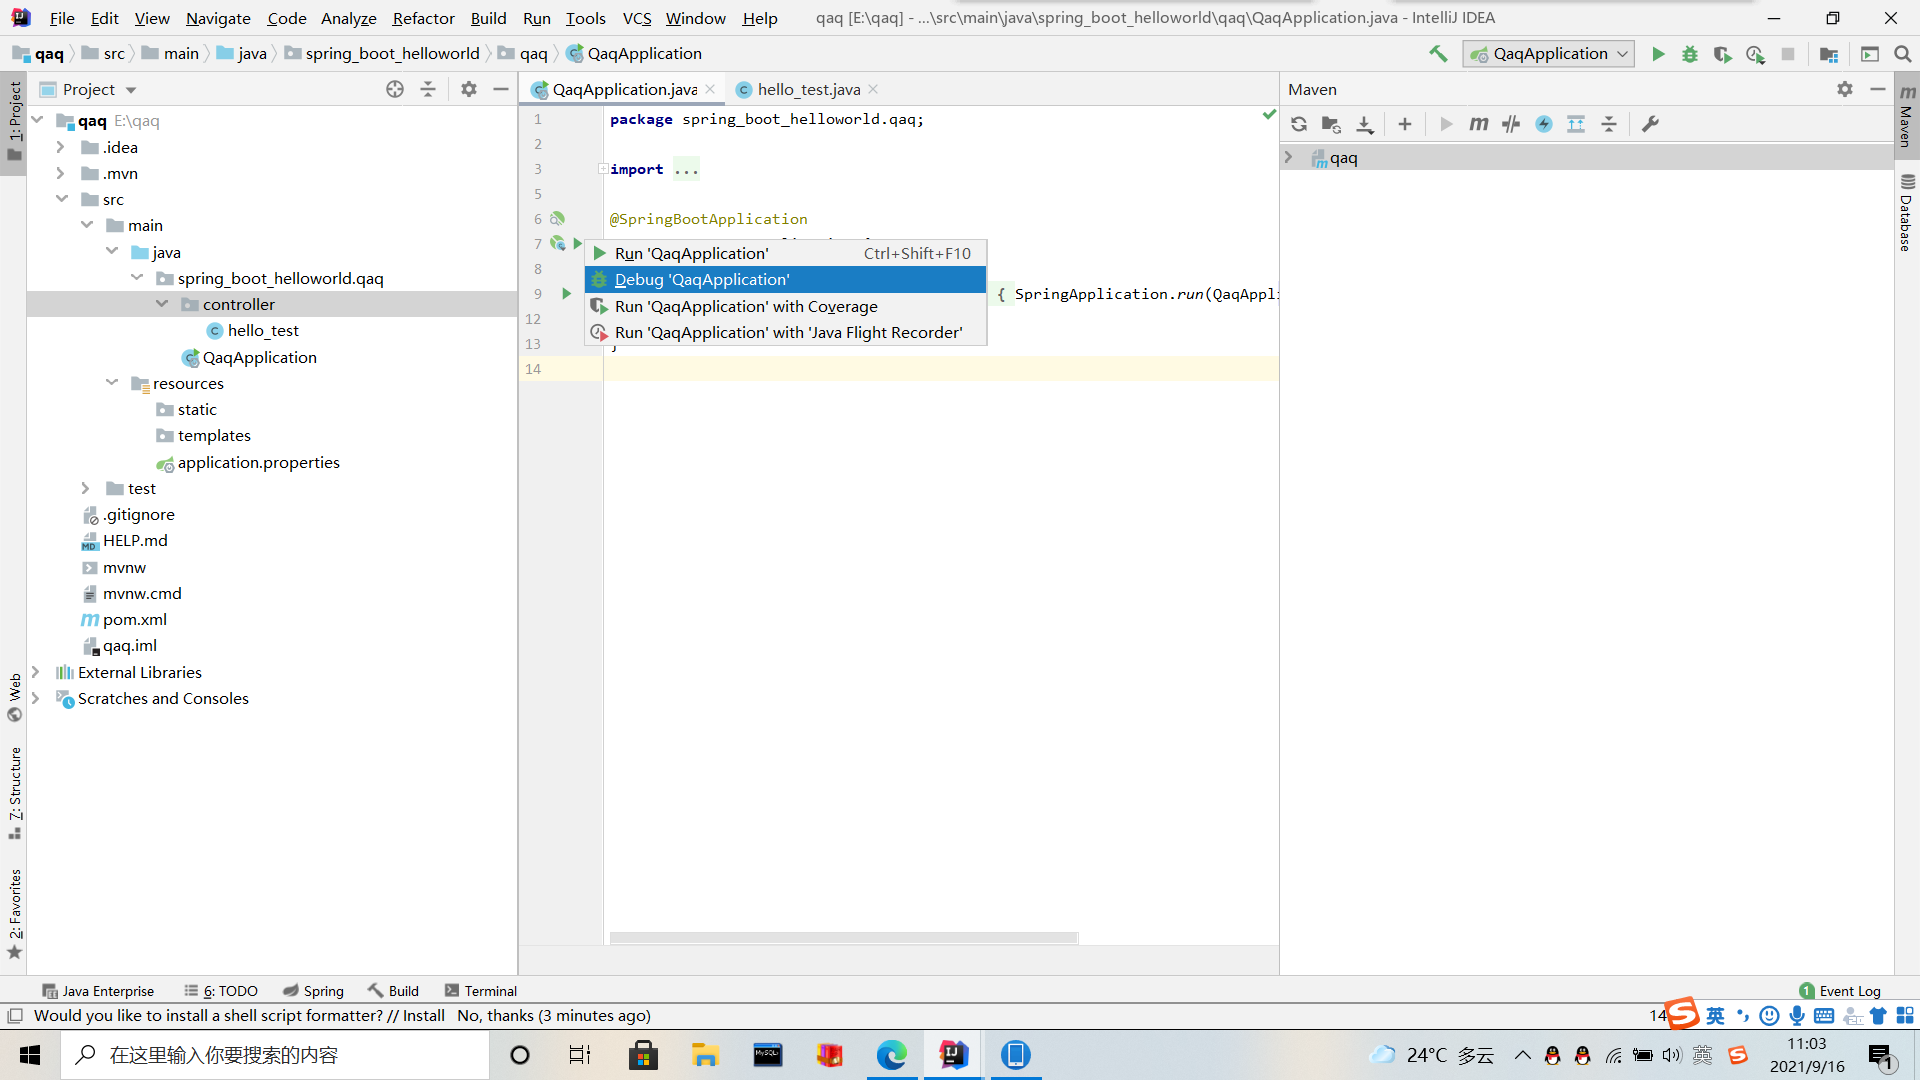This screenshot has width=1920, height=1080.
Task: Toggle skip tests mode in Maven
Action: click(1544, 124)
